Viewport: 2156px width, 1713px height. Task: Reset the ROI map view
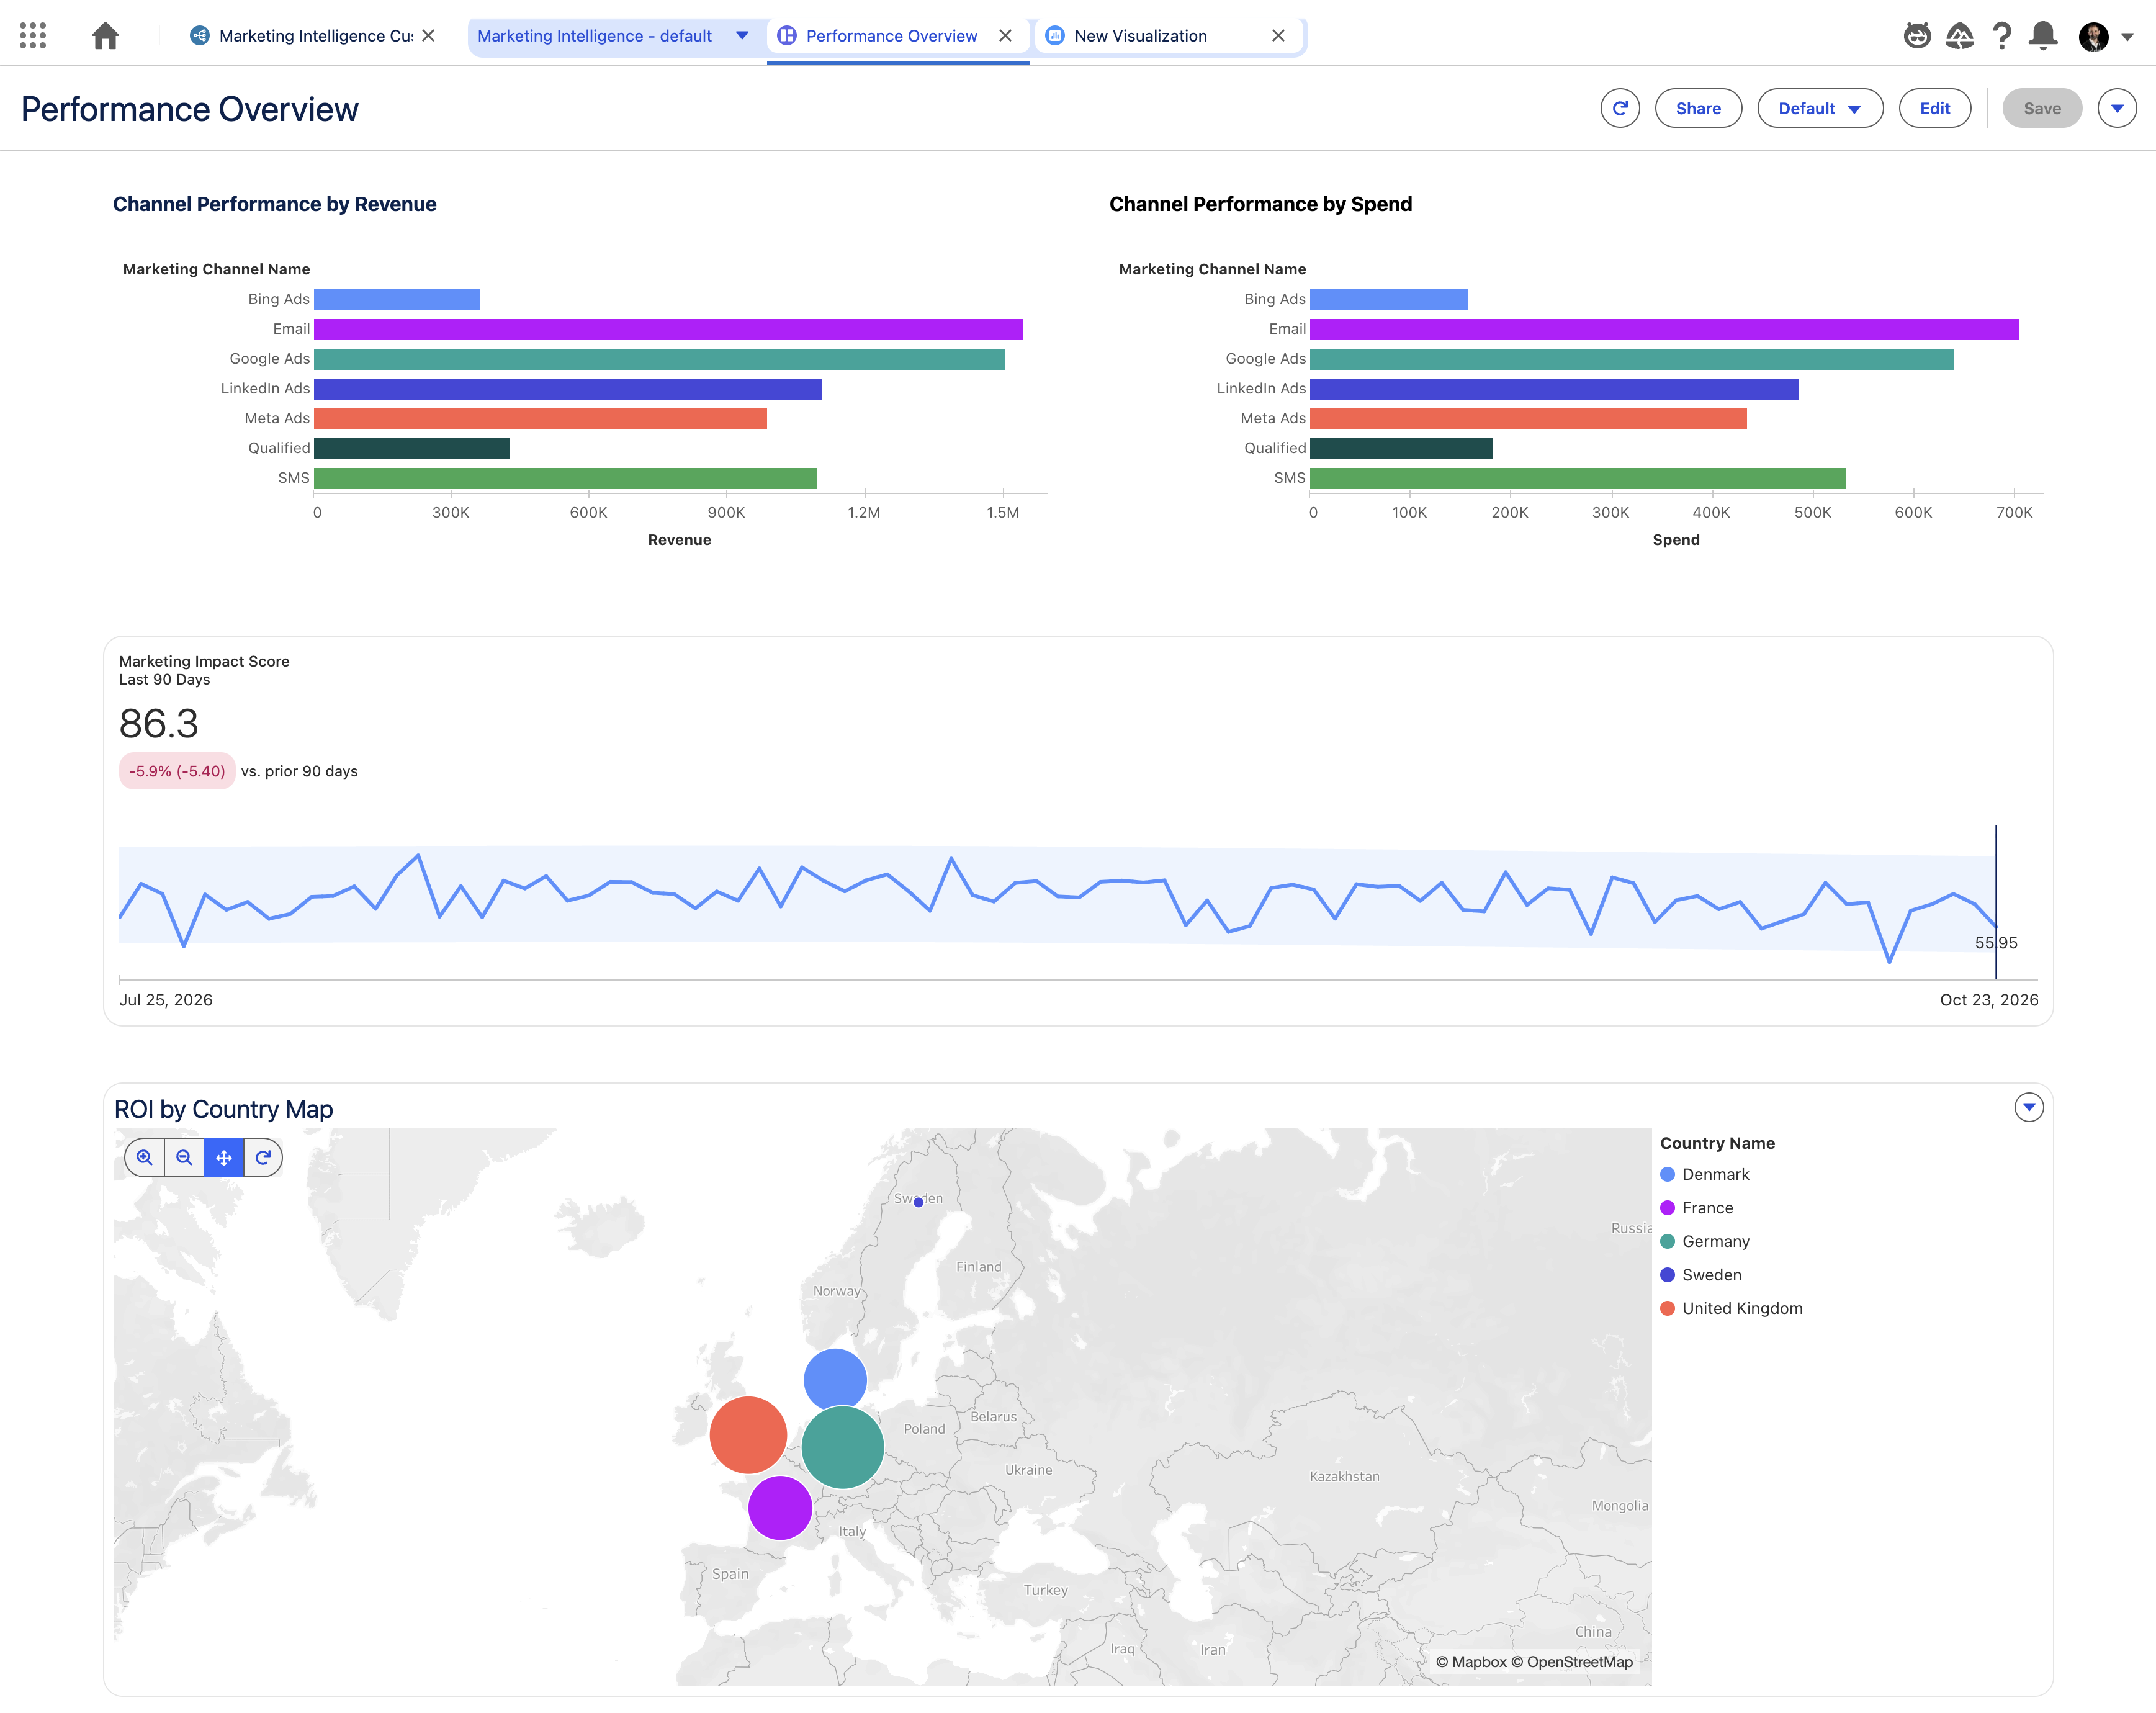coord(263,1157)
